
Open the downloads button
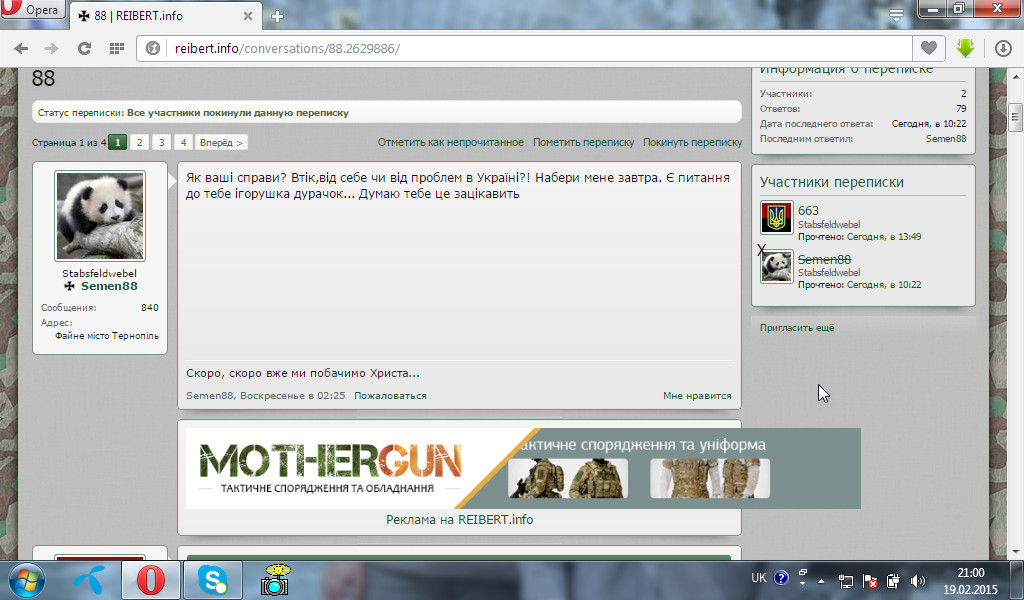[x=1003, y=48]
